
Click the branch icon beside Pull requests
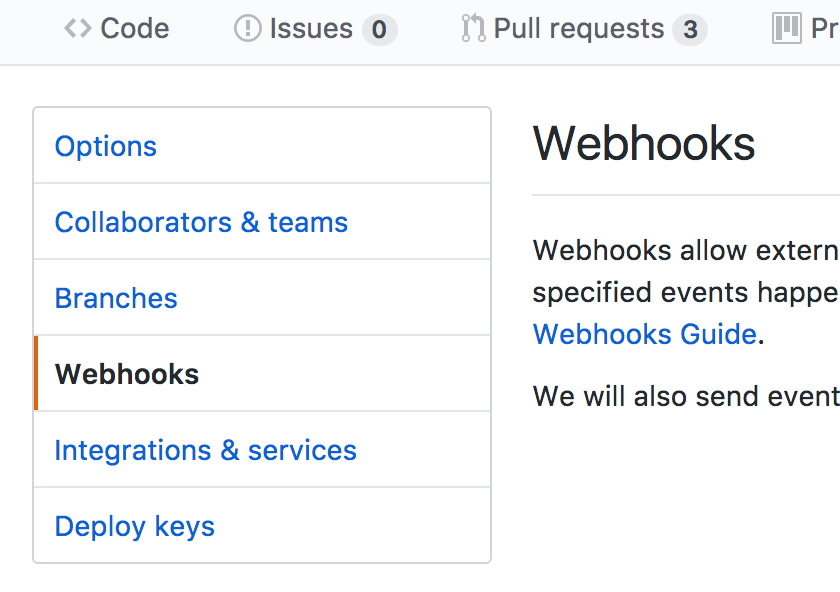(473, 28)
